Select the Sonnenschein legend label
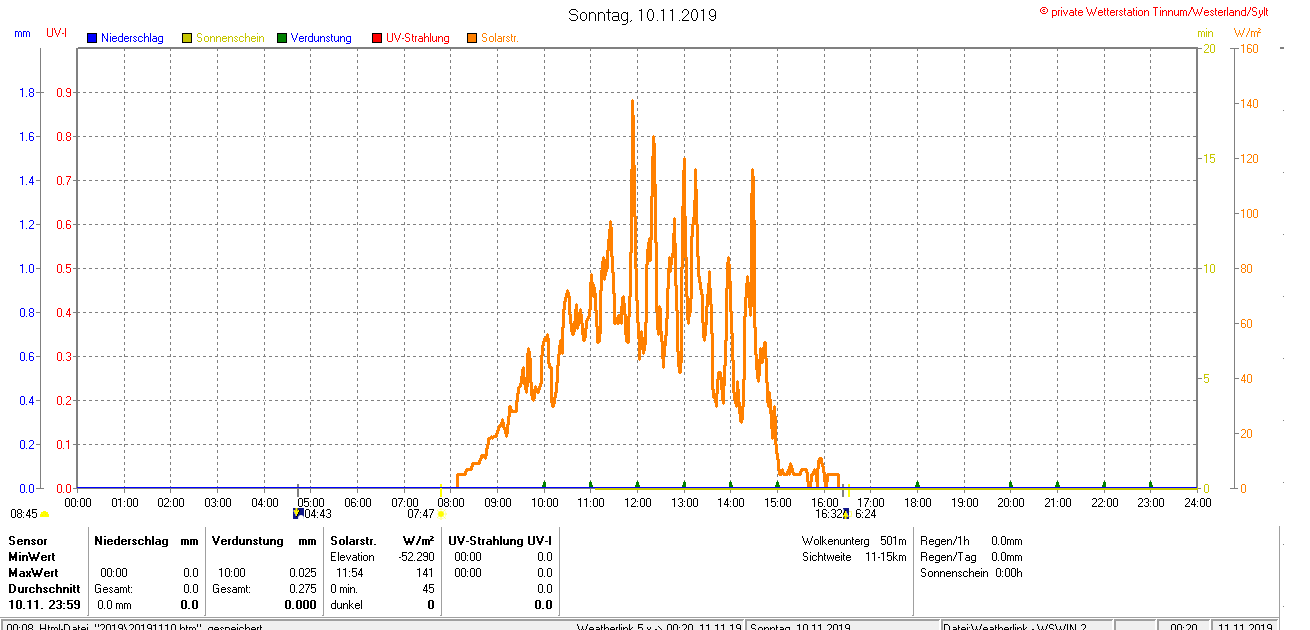This screenshot has width=1310, height=630. (230, 38)
